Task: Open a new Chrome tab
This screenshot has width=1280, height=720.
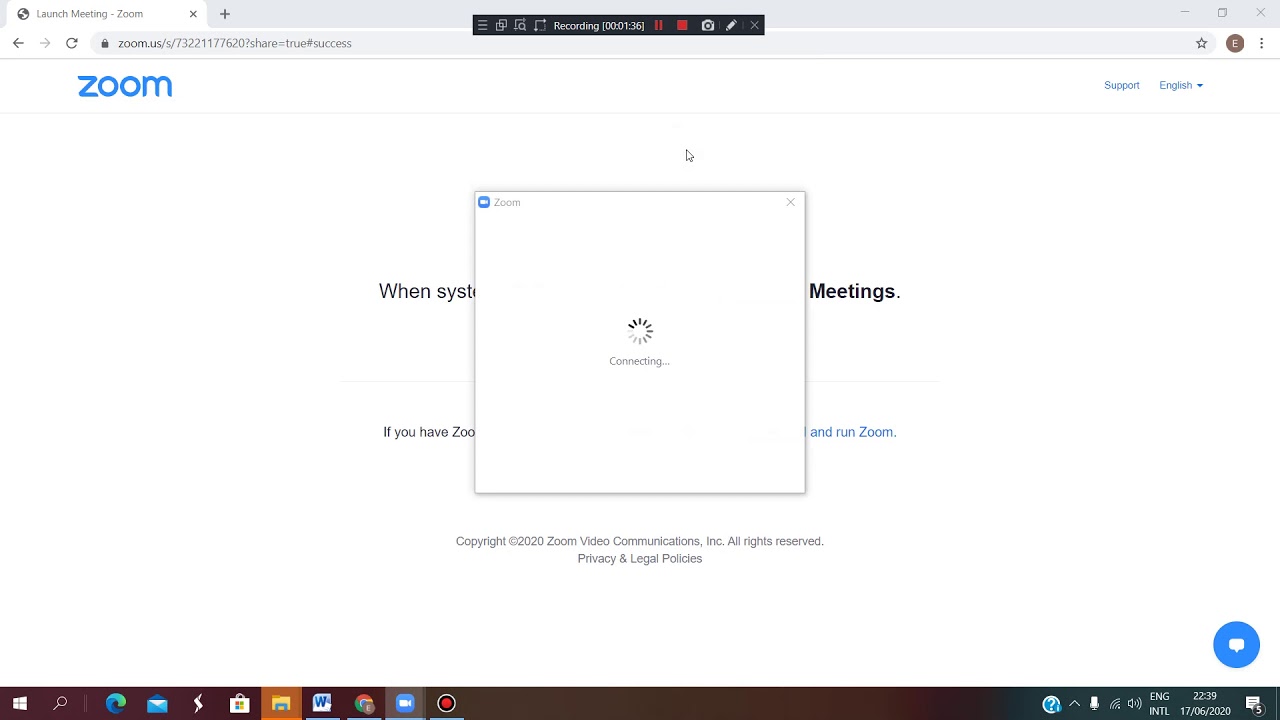Action: point(225,14)
